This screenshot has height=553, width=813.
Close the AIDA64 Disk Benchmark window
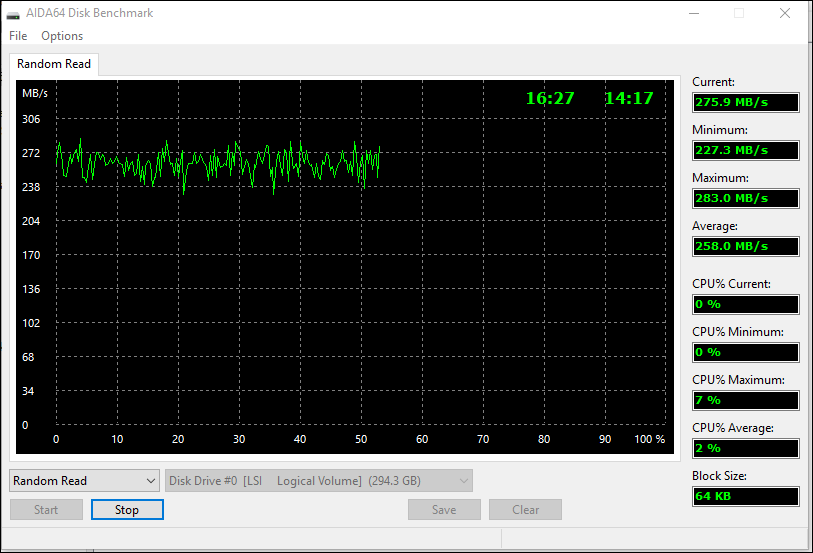point(785,13)
